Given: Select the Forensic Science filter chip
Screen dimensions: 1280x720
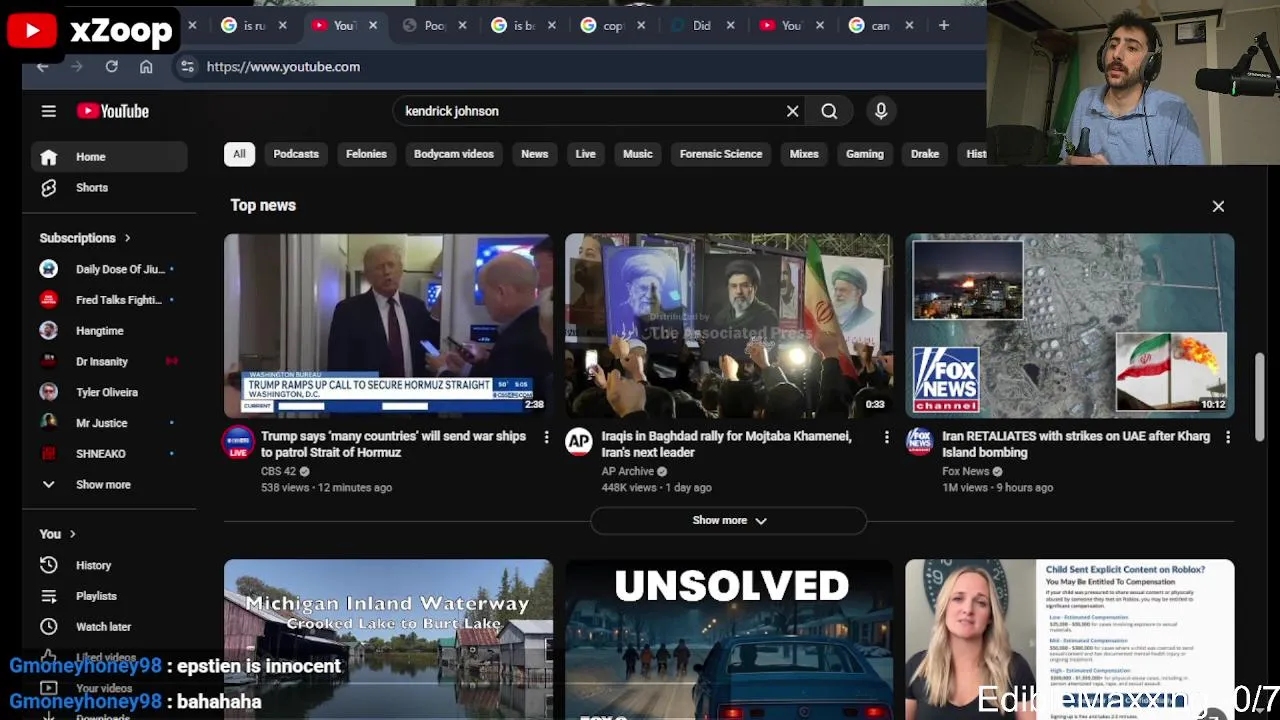Looking at the screenshot, I should 721,154.
